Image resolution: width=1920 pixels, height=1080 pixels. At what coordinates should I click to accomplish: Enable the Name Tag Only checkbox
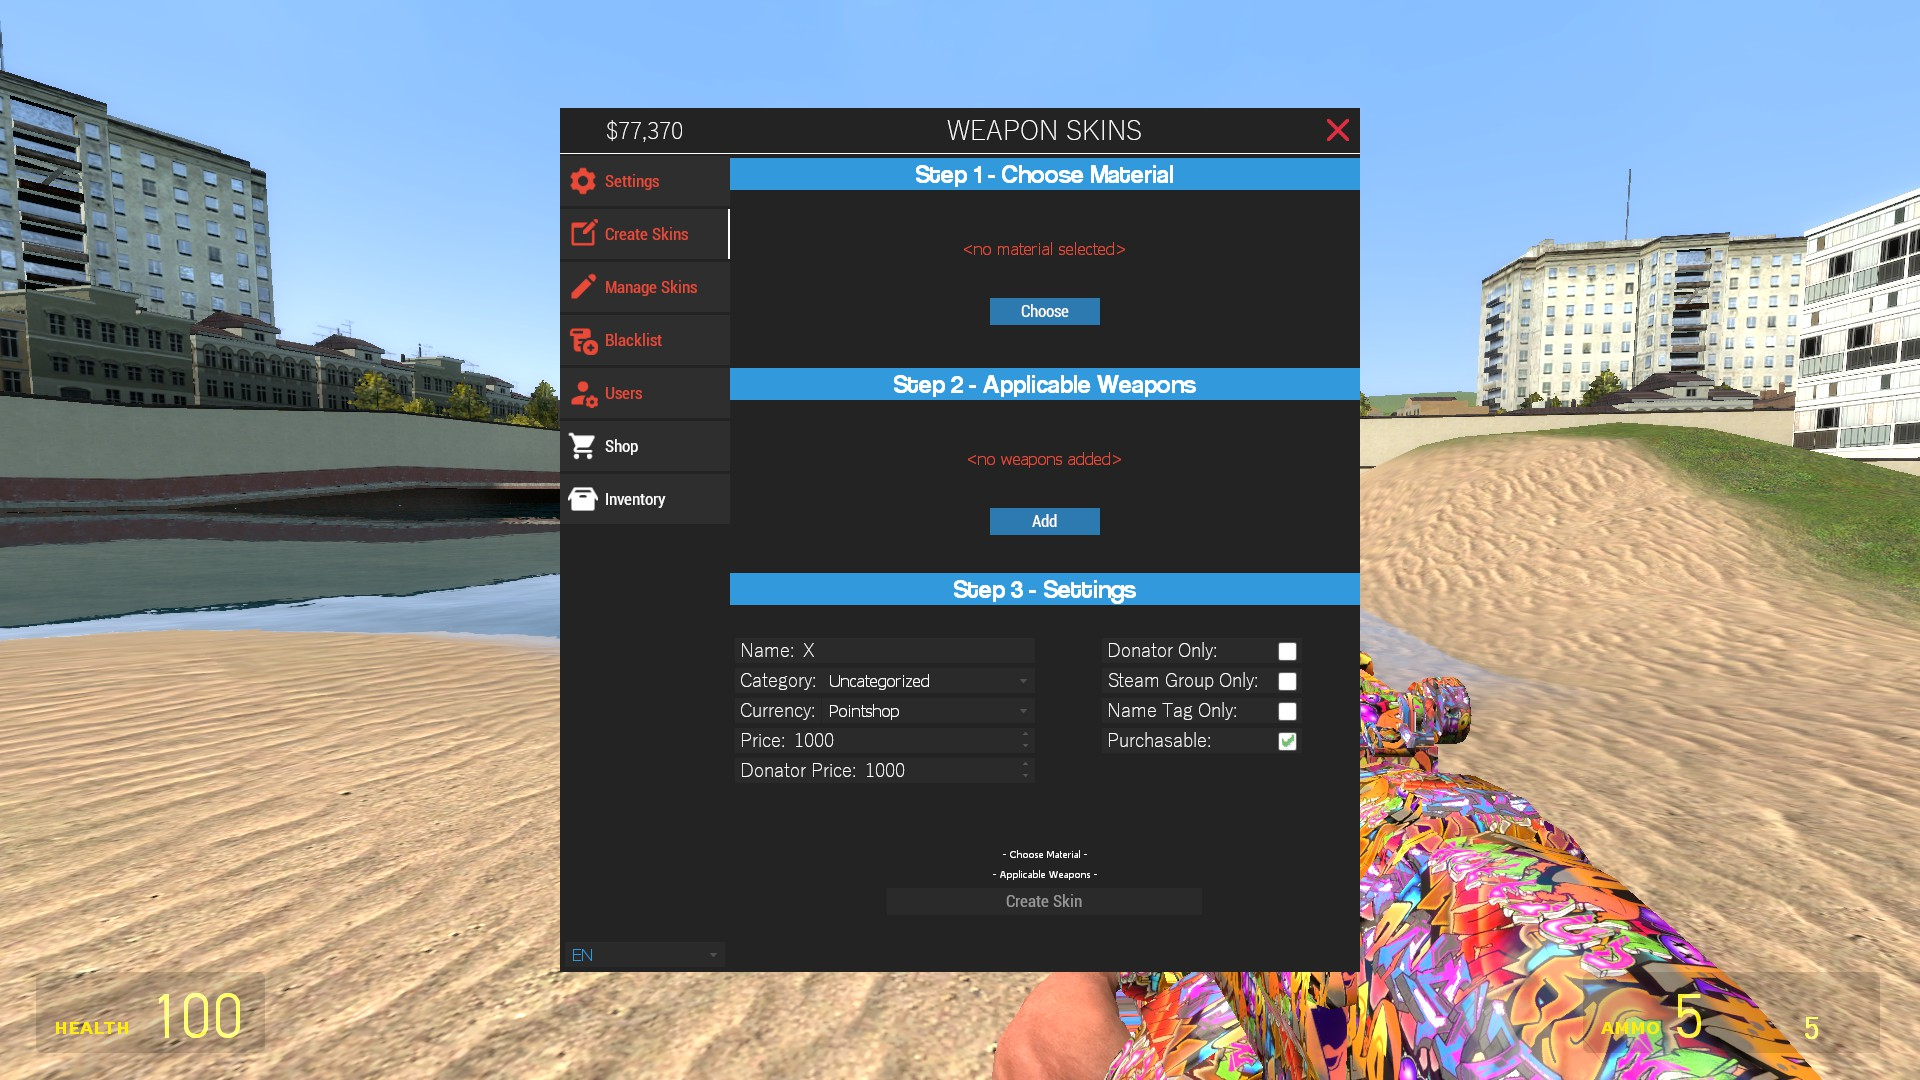click(x=1287, y=711)
